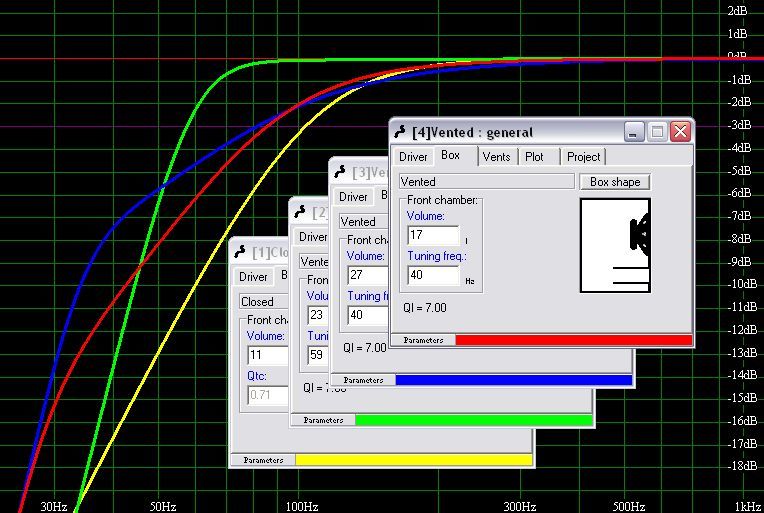Click the Vented box type field in window [3]
The height and width of the screenshot is (513, 764).
click(363, 222)
